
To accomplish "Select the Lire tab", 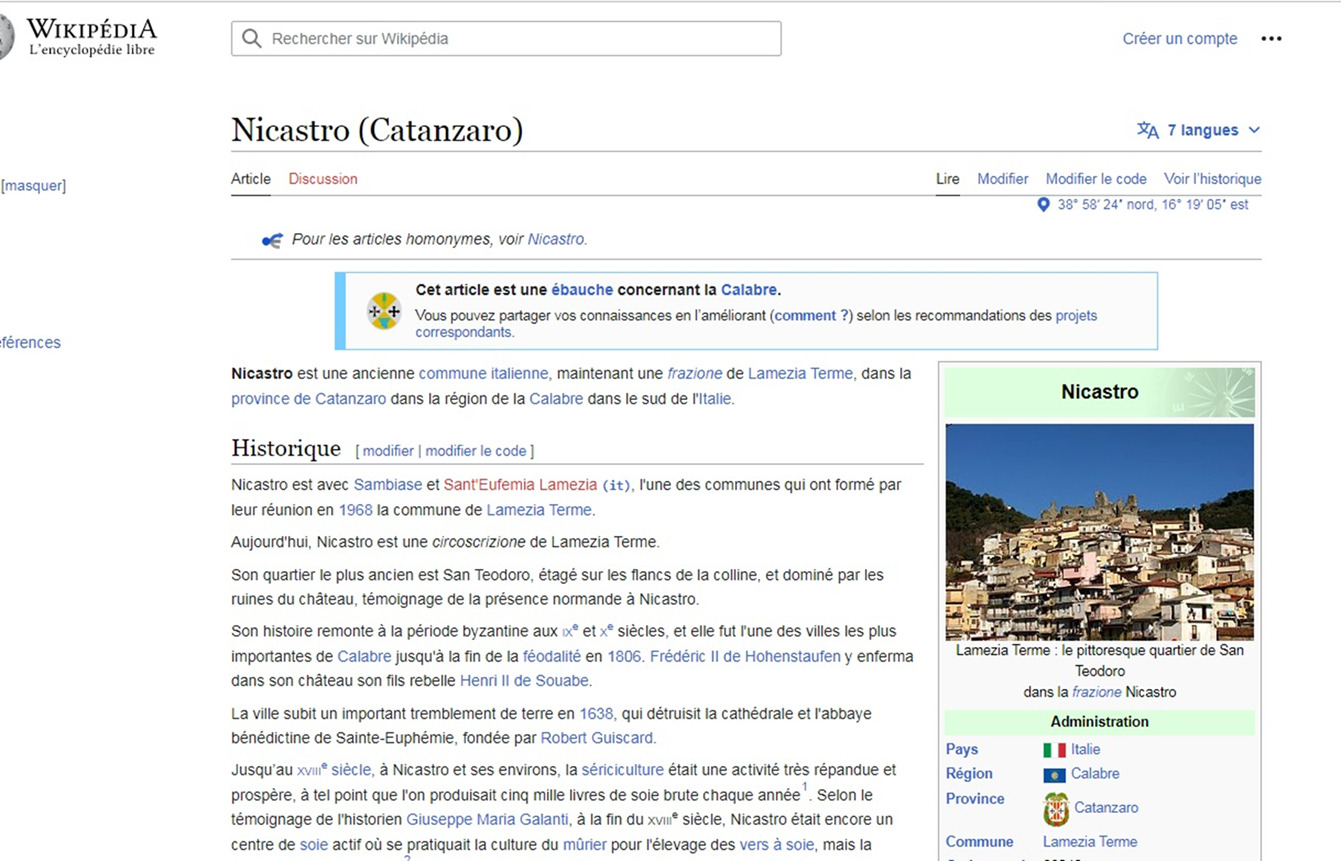I will pos(947,179).
